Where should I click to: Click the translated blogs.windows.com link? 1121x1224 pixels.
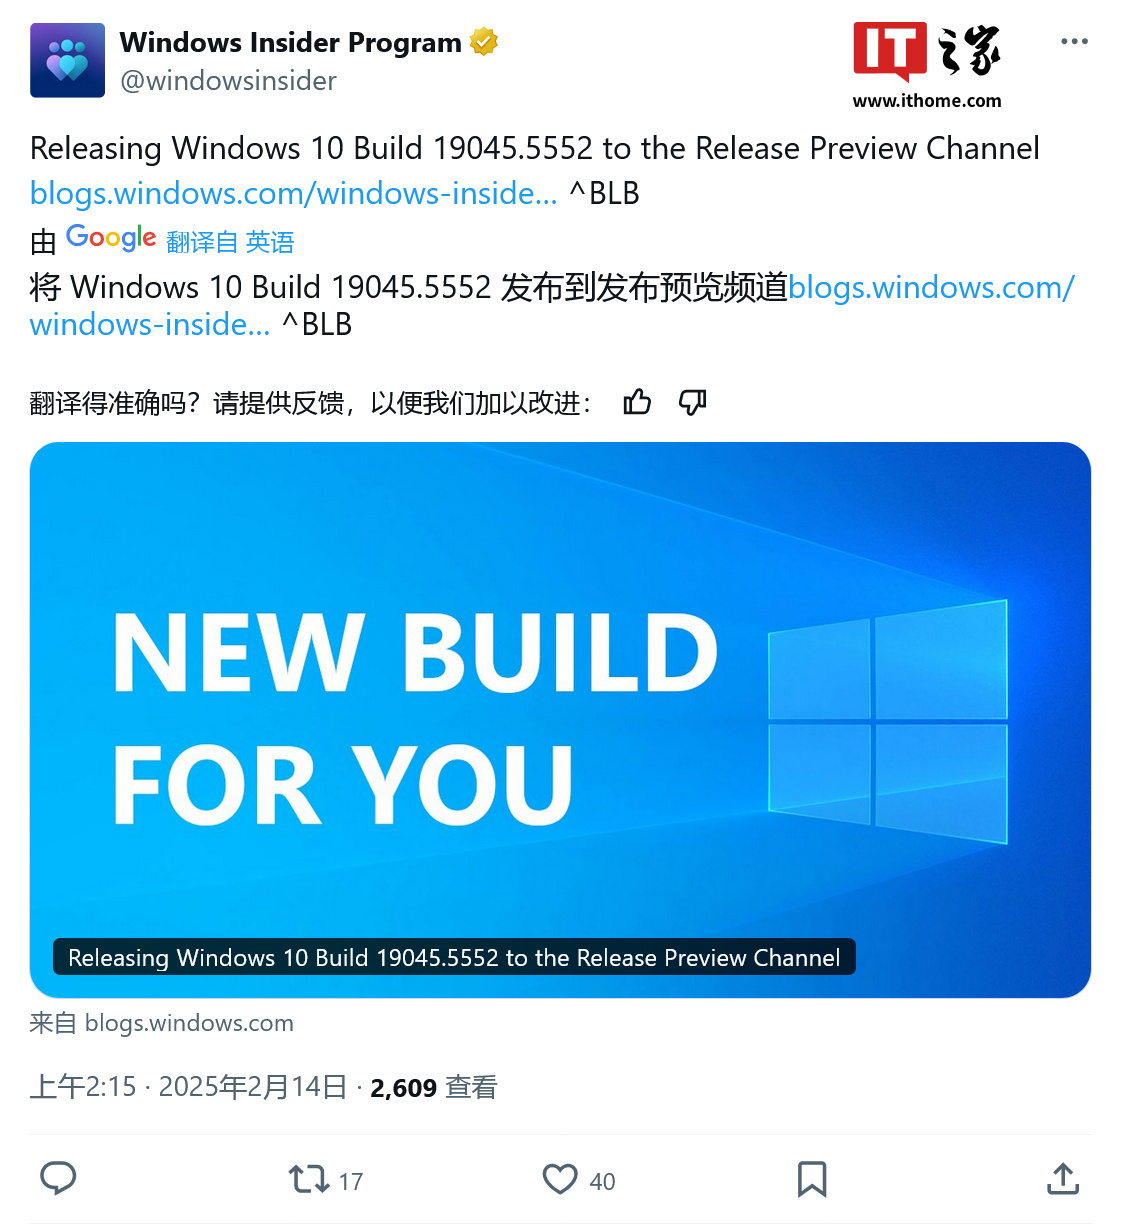552,305
